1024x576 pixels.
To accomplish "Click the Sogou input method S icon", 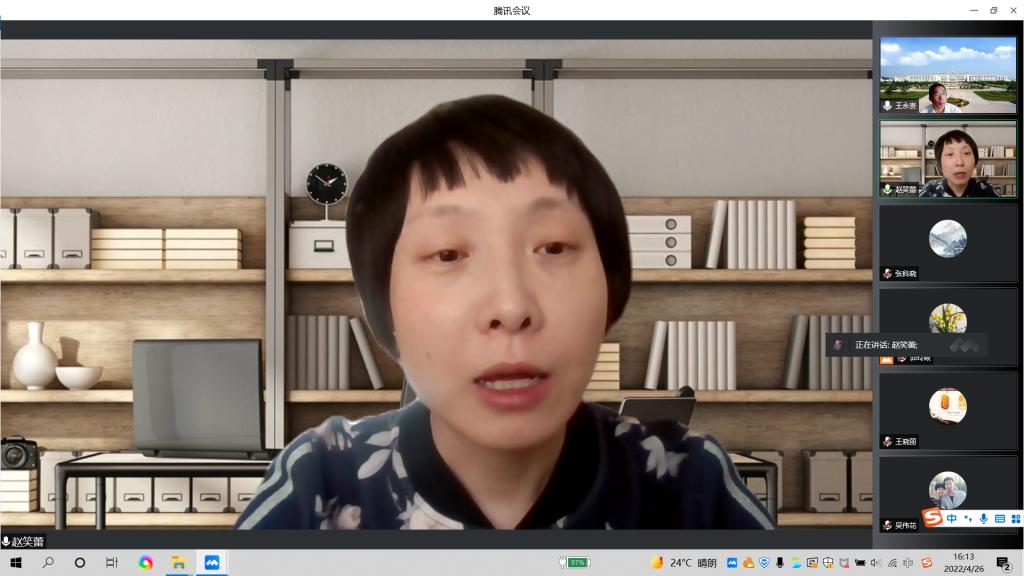I will point(932,518).
